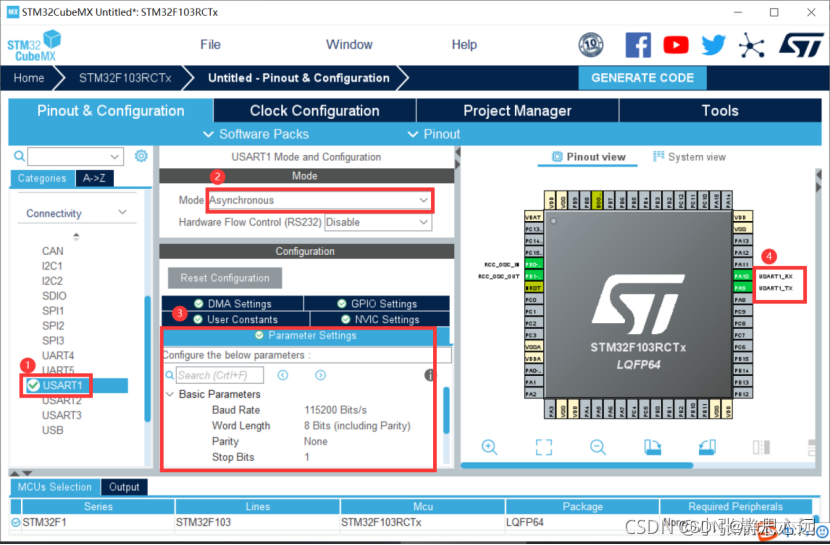Screen dimensions: 830x545
Task: Zoom out of the pinout view
Action: coord(598,447)
